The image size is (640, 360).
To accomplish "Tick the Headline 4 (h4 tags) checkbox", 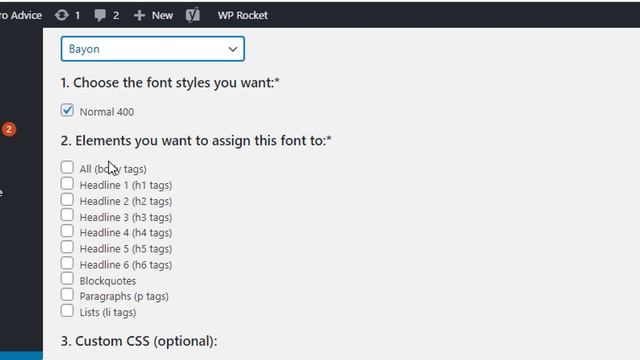I will tap(67, 231).
